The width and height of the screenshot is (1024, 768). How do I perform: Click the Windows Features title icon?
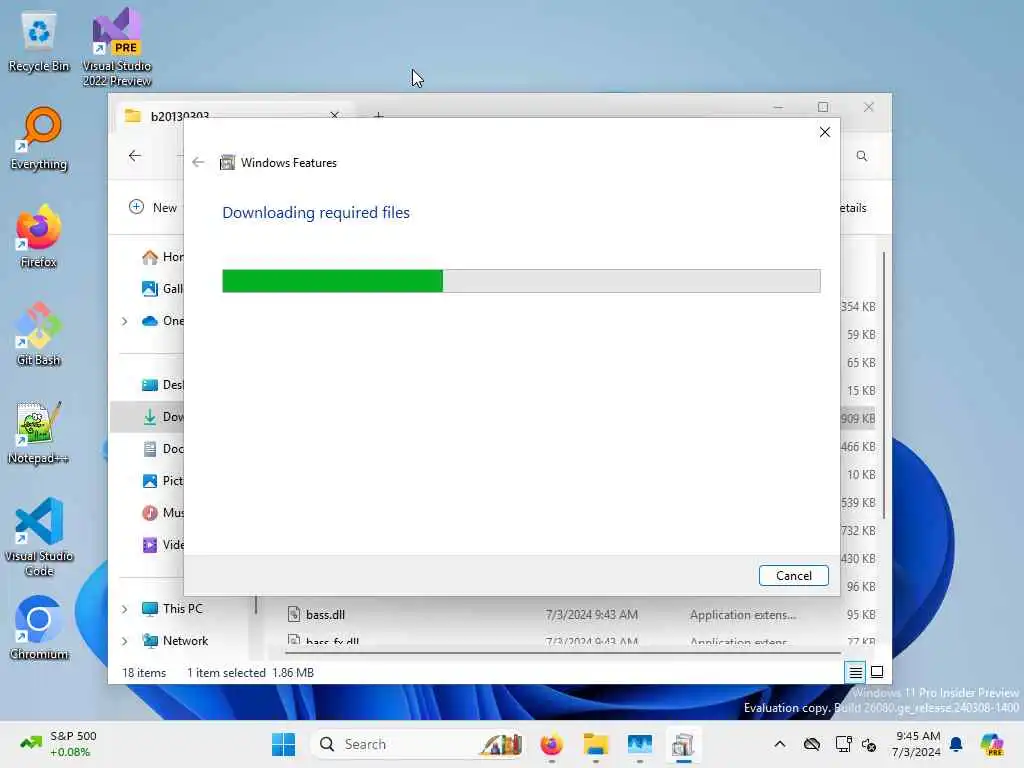(x=227, y=163)
